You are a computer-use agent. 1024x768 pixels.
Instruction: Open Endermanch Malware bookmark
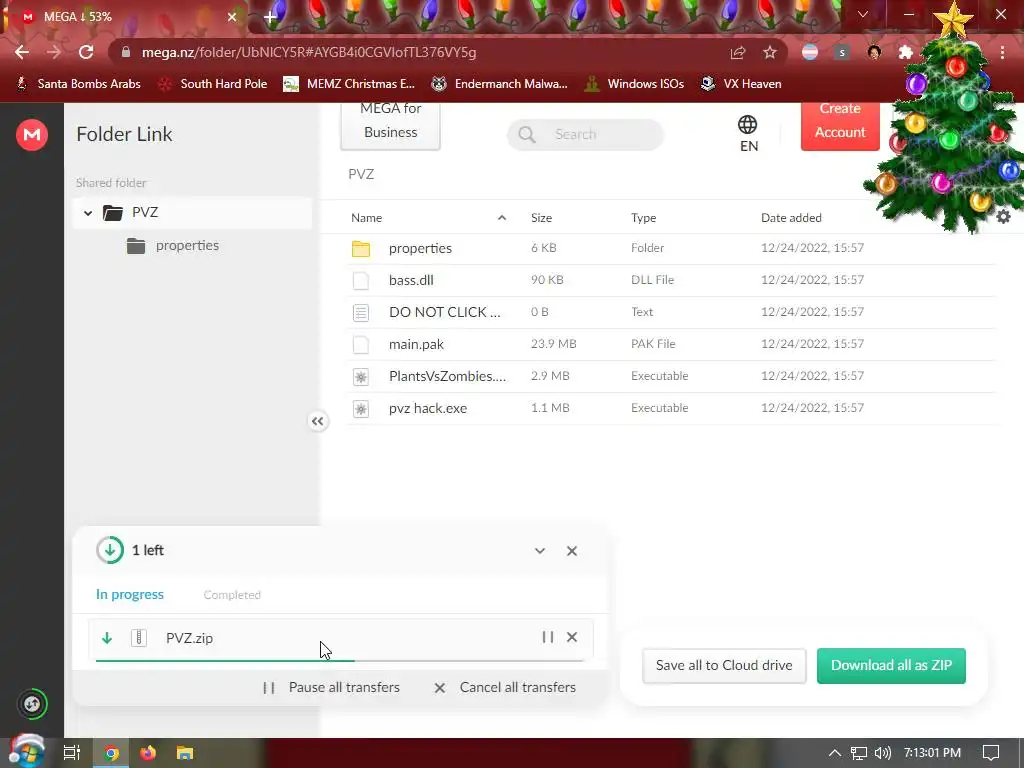pos(500,84)
